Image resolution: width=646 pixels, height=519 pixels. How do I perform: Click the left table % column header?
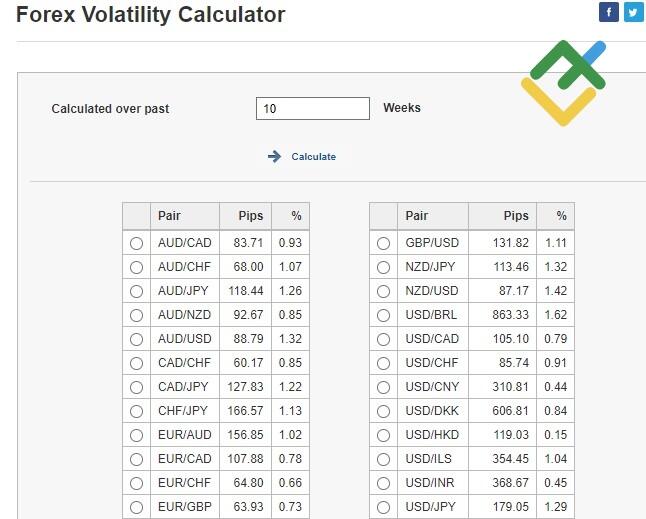click(295, 216)
